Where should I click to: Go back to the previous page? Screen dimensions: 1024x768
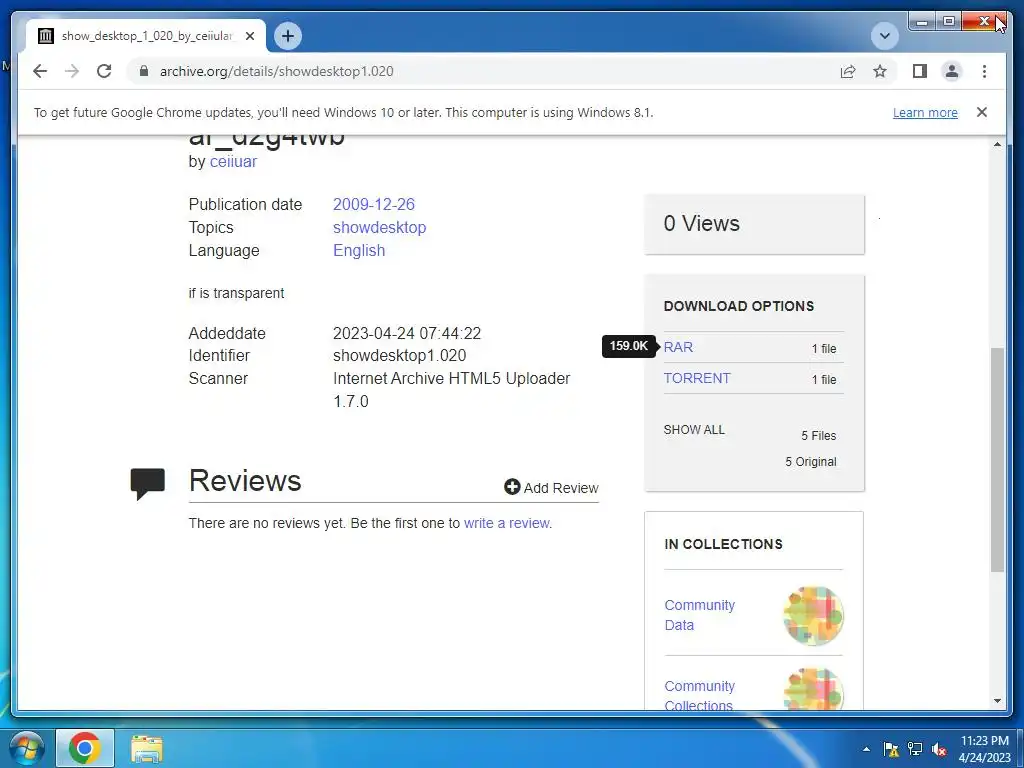pyautogui.click(x=40, y=71)
